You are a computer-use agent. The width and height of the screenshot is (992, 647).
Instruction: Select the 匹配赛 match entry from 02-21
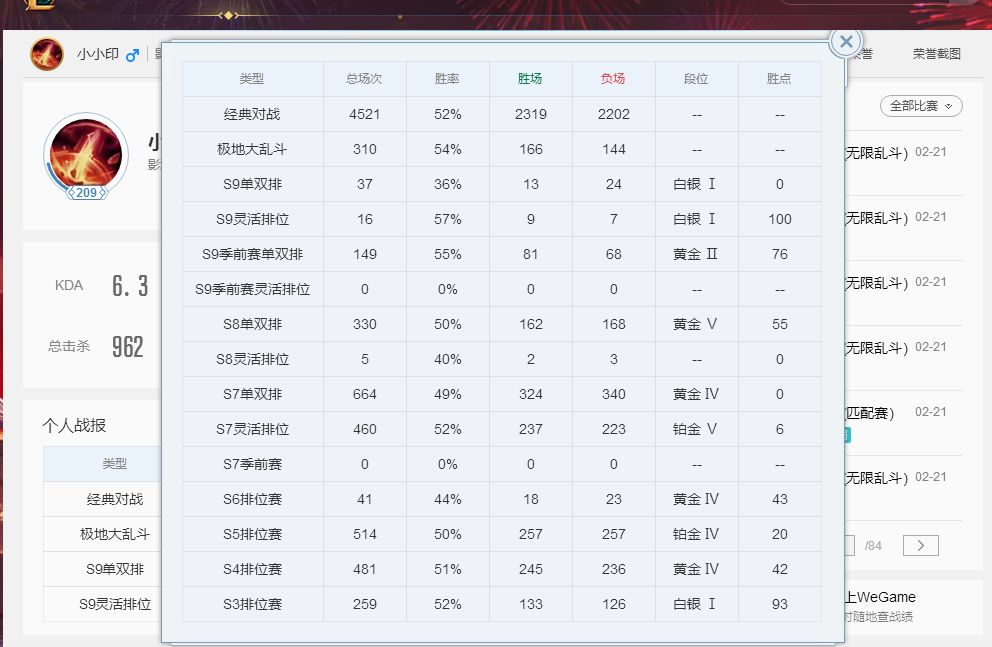point(870,412)
